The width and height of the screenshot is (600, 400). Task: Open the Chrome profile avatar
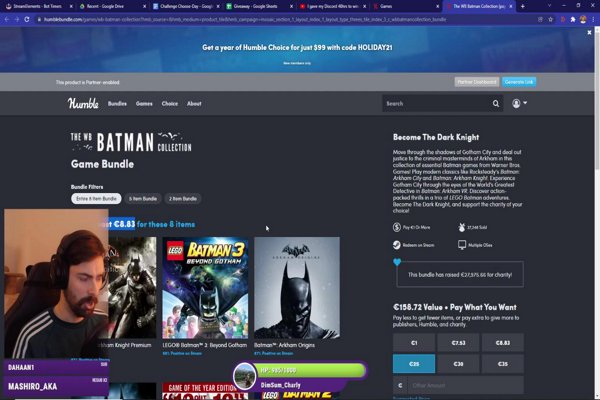pos(583,19)
